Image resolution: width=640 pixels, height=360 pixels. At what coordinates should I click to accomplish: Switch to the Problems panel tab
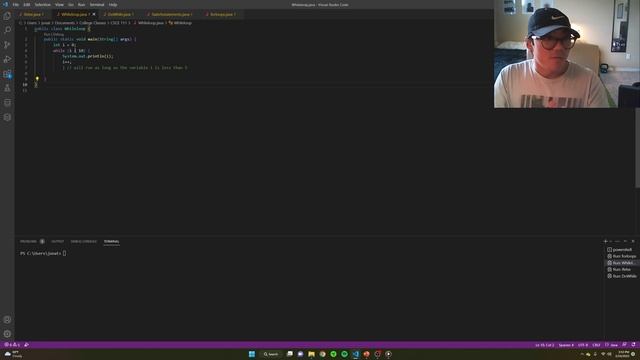coord(28,241)
